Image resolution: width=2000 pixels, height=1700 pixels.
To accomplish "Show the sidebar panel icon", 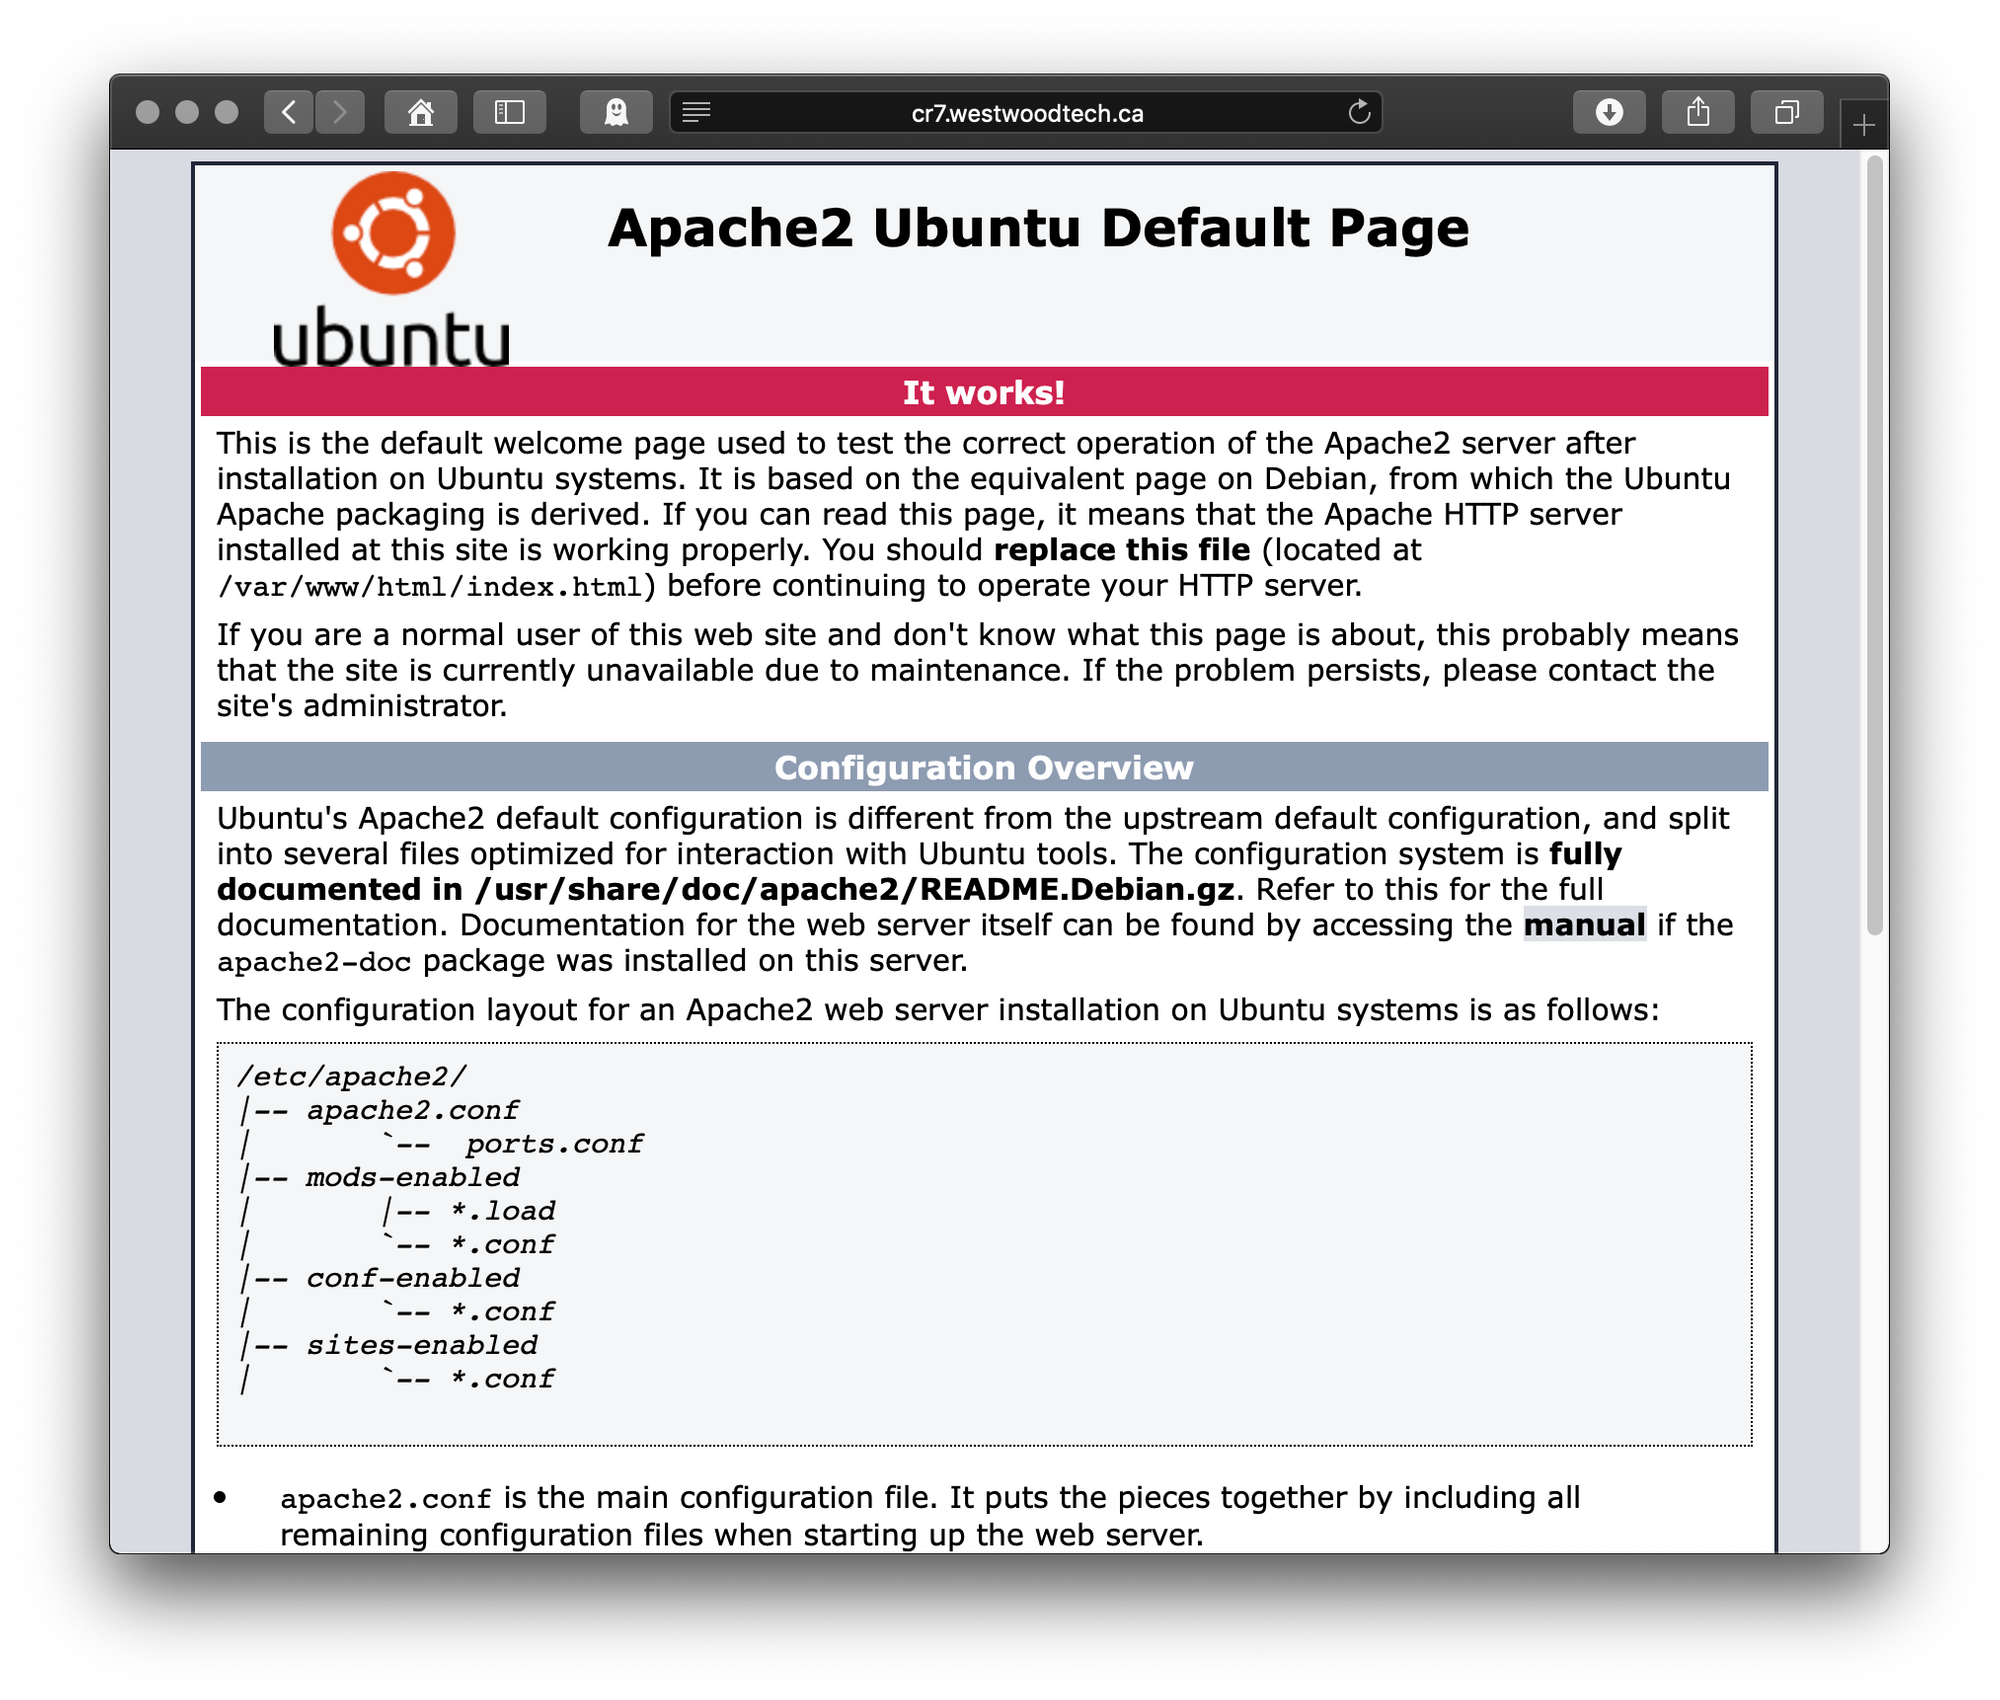I will (x=510, y=112).
